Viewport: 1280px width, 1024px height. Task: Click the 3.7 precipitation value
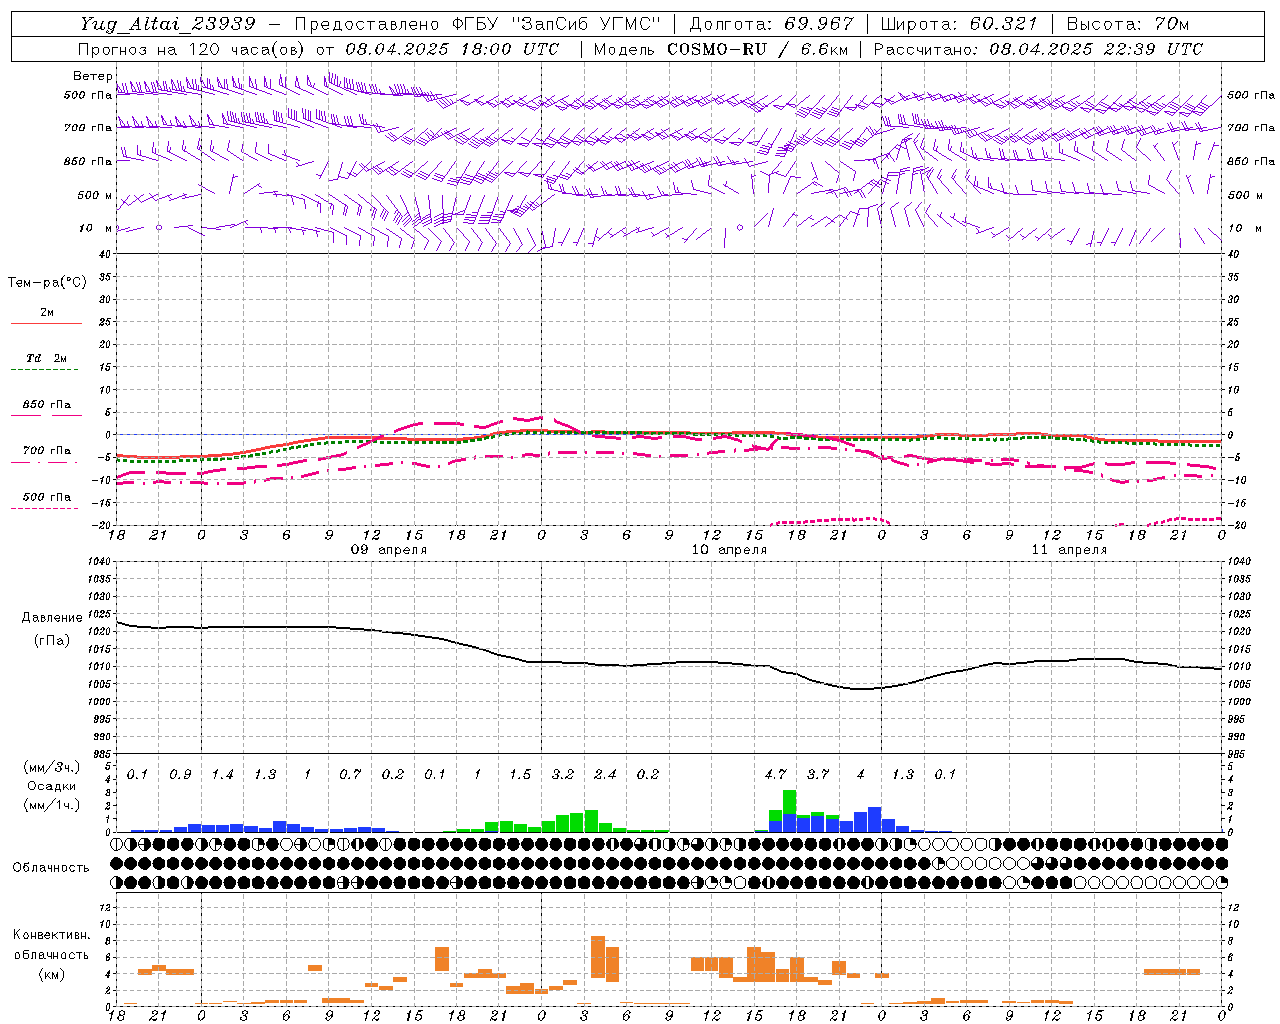click(x=818, y=775)
